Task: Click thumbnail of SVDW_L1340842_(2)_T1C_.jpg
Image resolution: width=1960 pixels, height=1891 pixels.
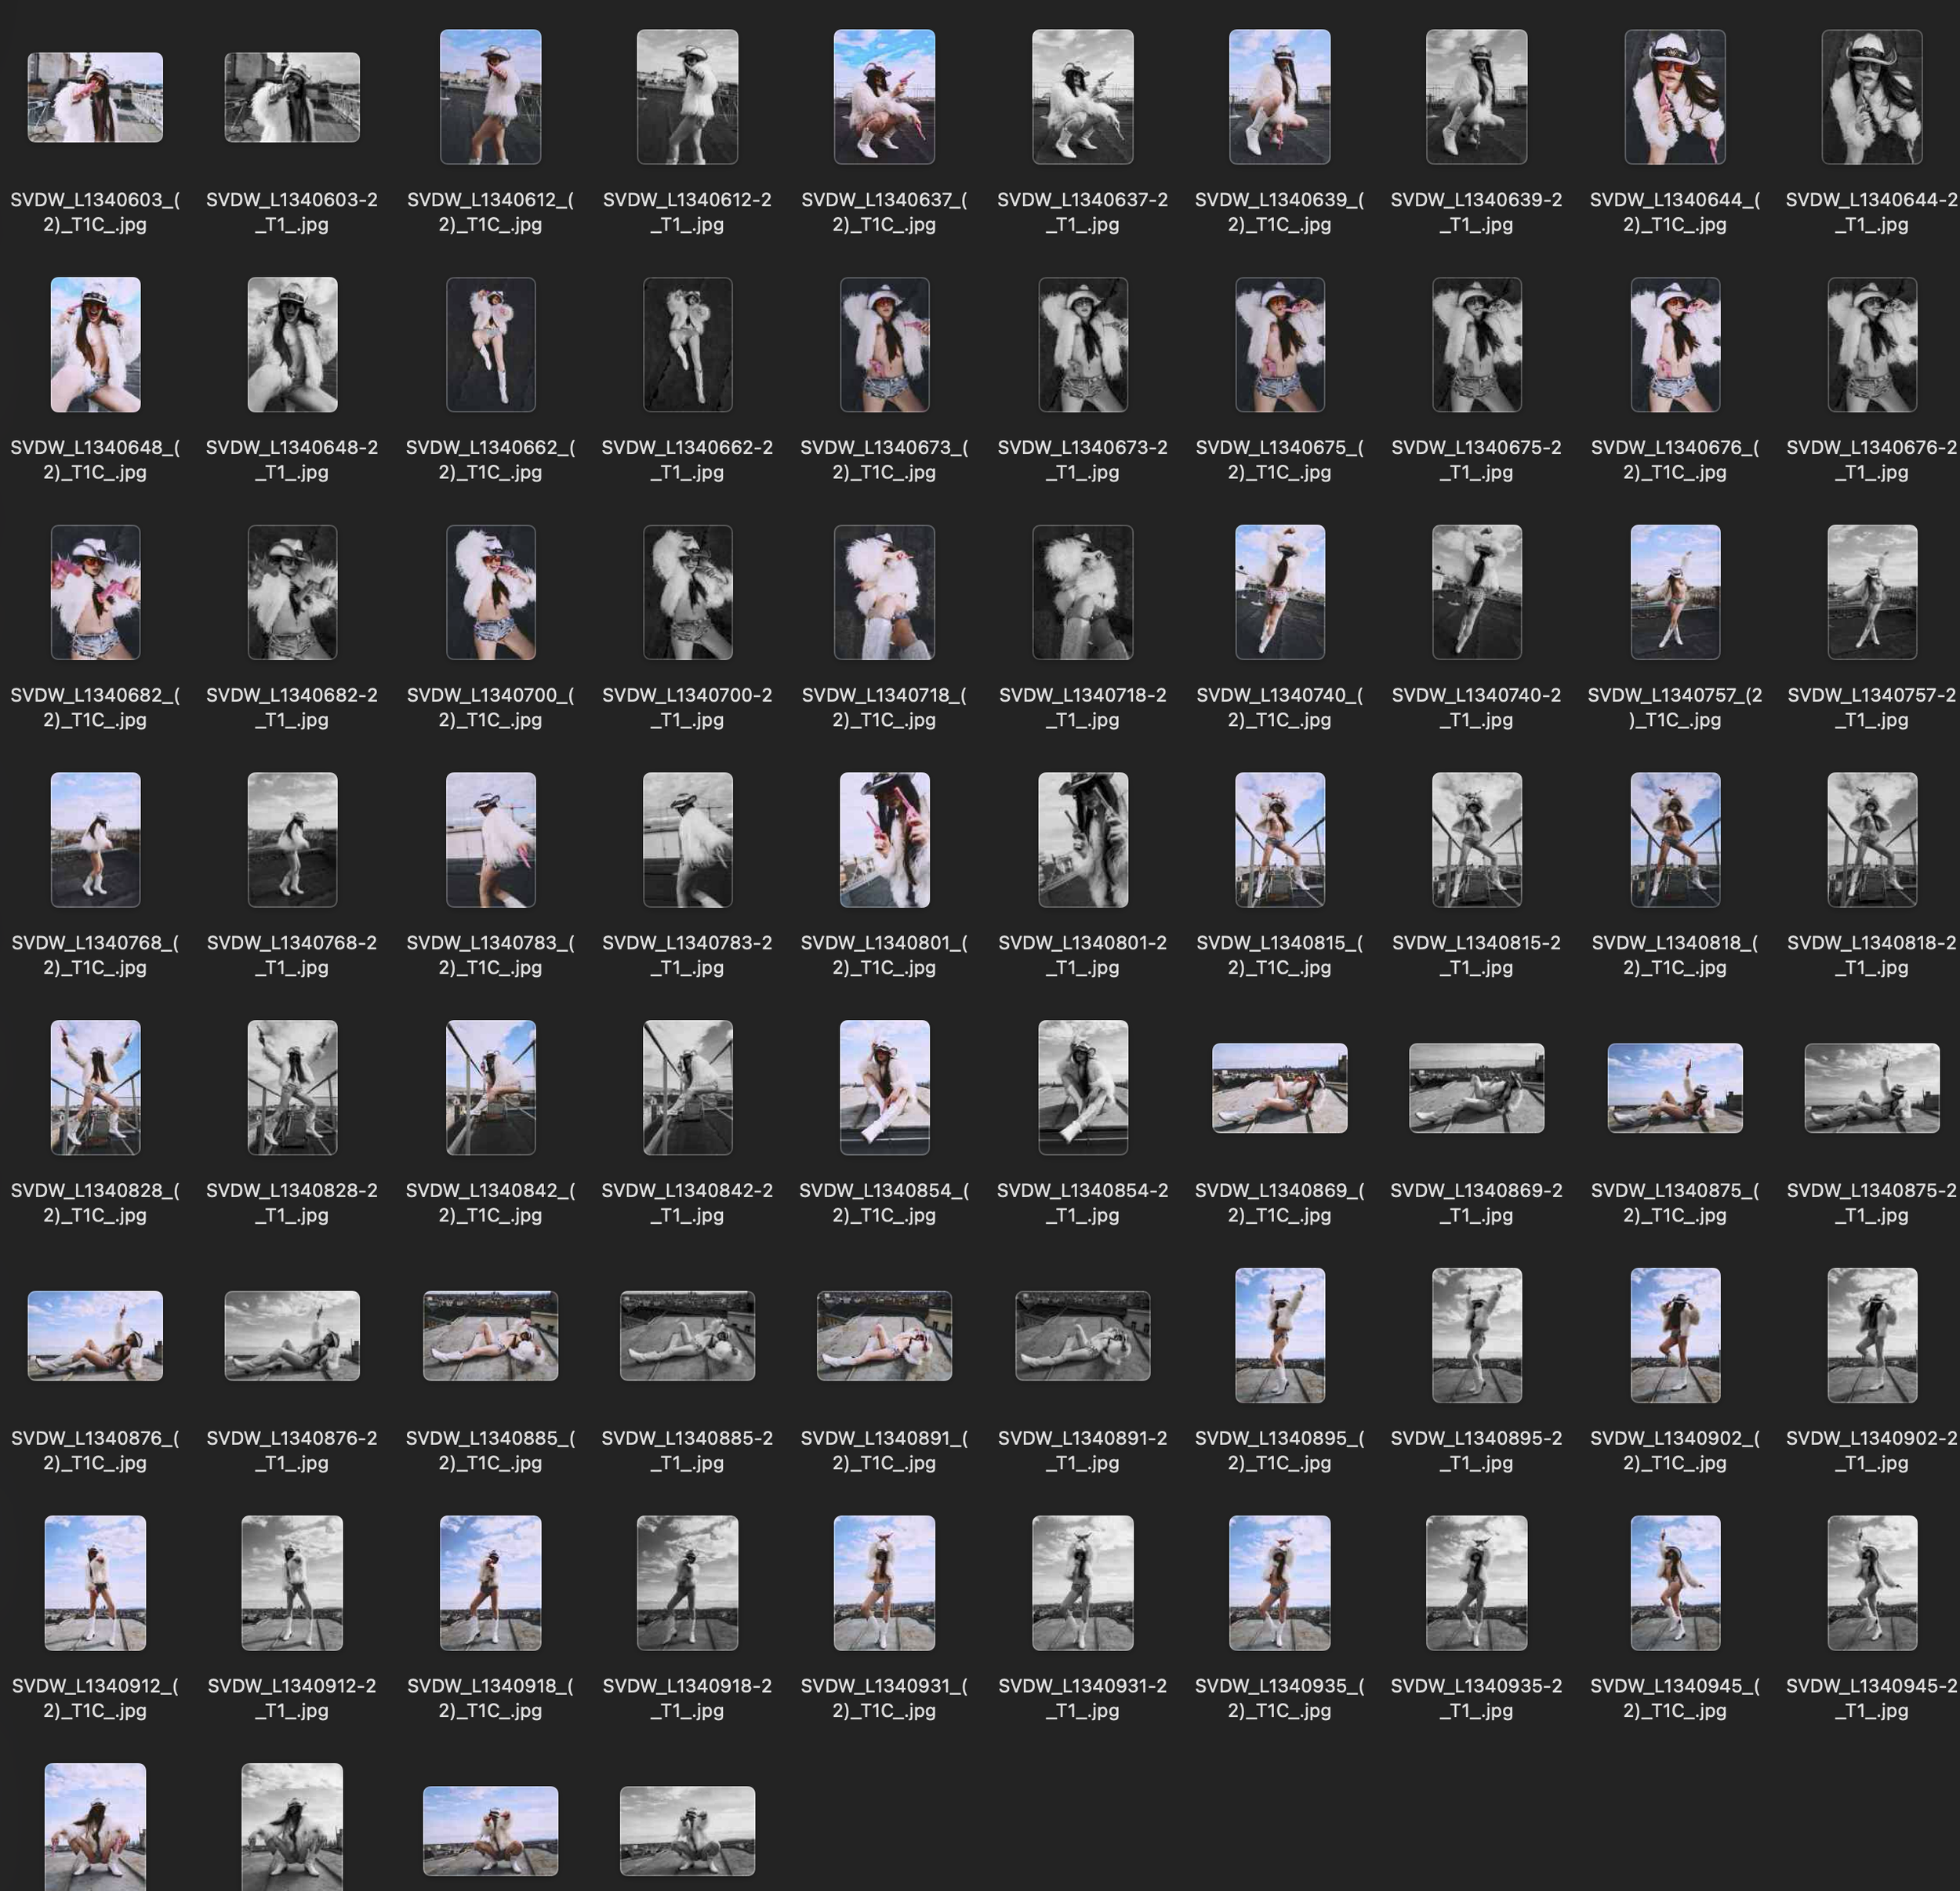Action: pyautogui.click(x=490, y=1087)
